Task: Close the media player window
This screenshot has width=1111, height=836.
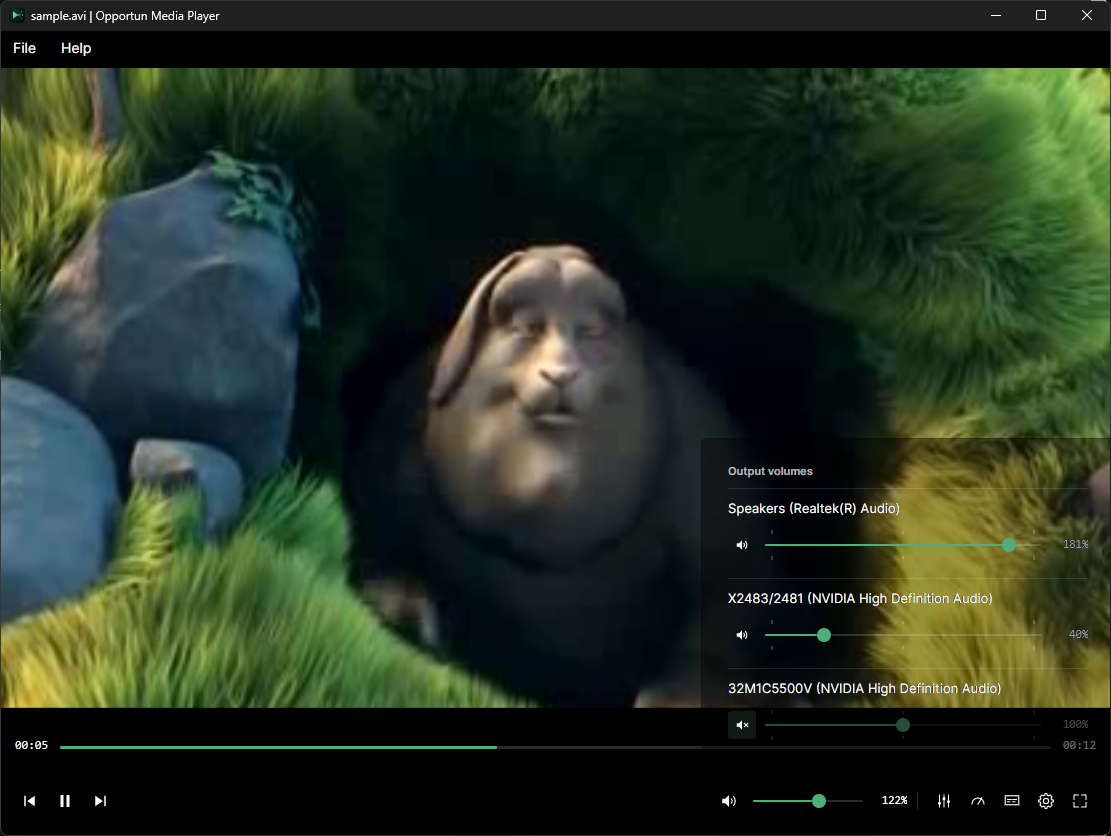Action: (1087, 15)
